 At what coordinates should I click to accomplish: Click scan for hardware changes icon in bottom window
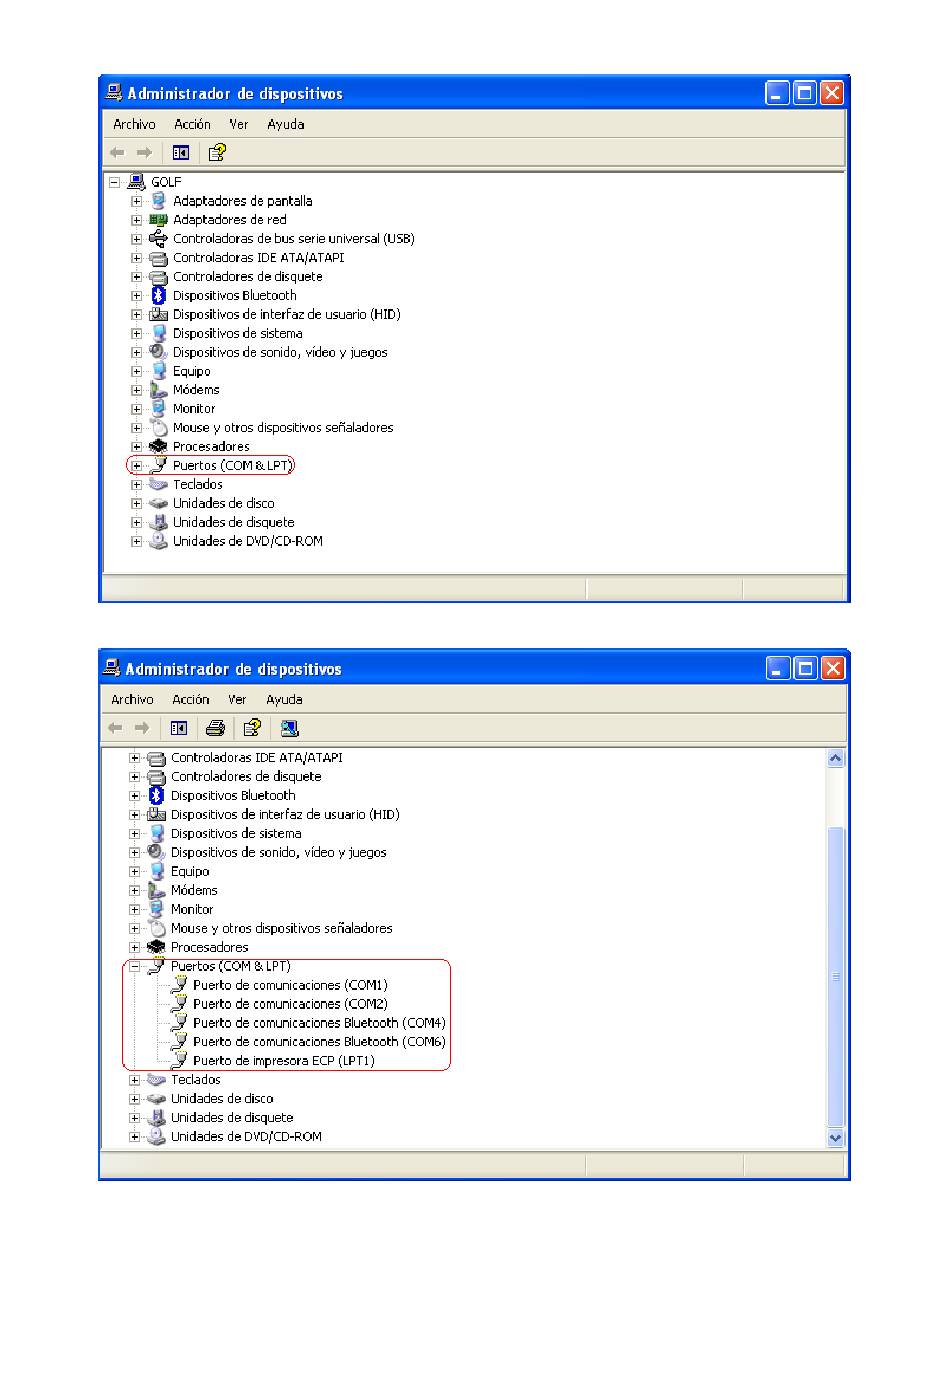click(x=289, y=728)
